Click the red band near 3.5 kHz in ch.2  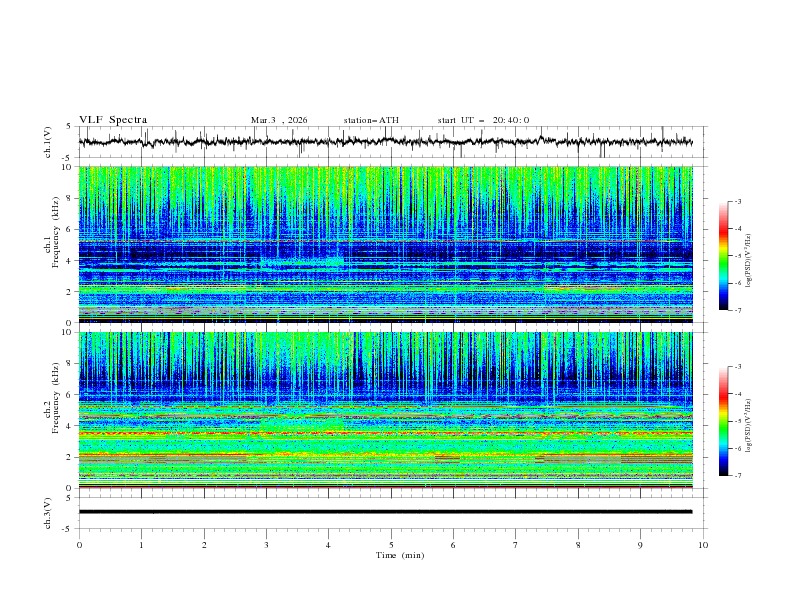[385, 433]
